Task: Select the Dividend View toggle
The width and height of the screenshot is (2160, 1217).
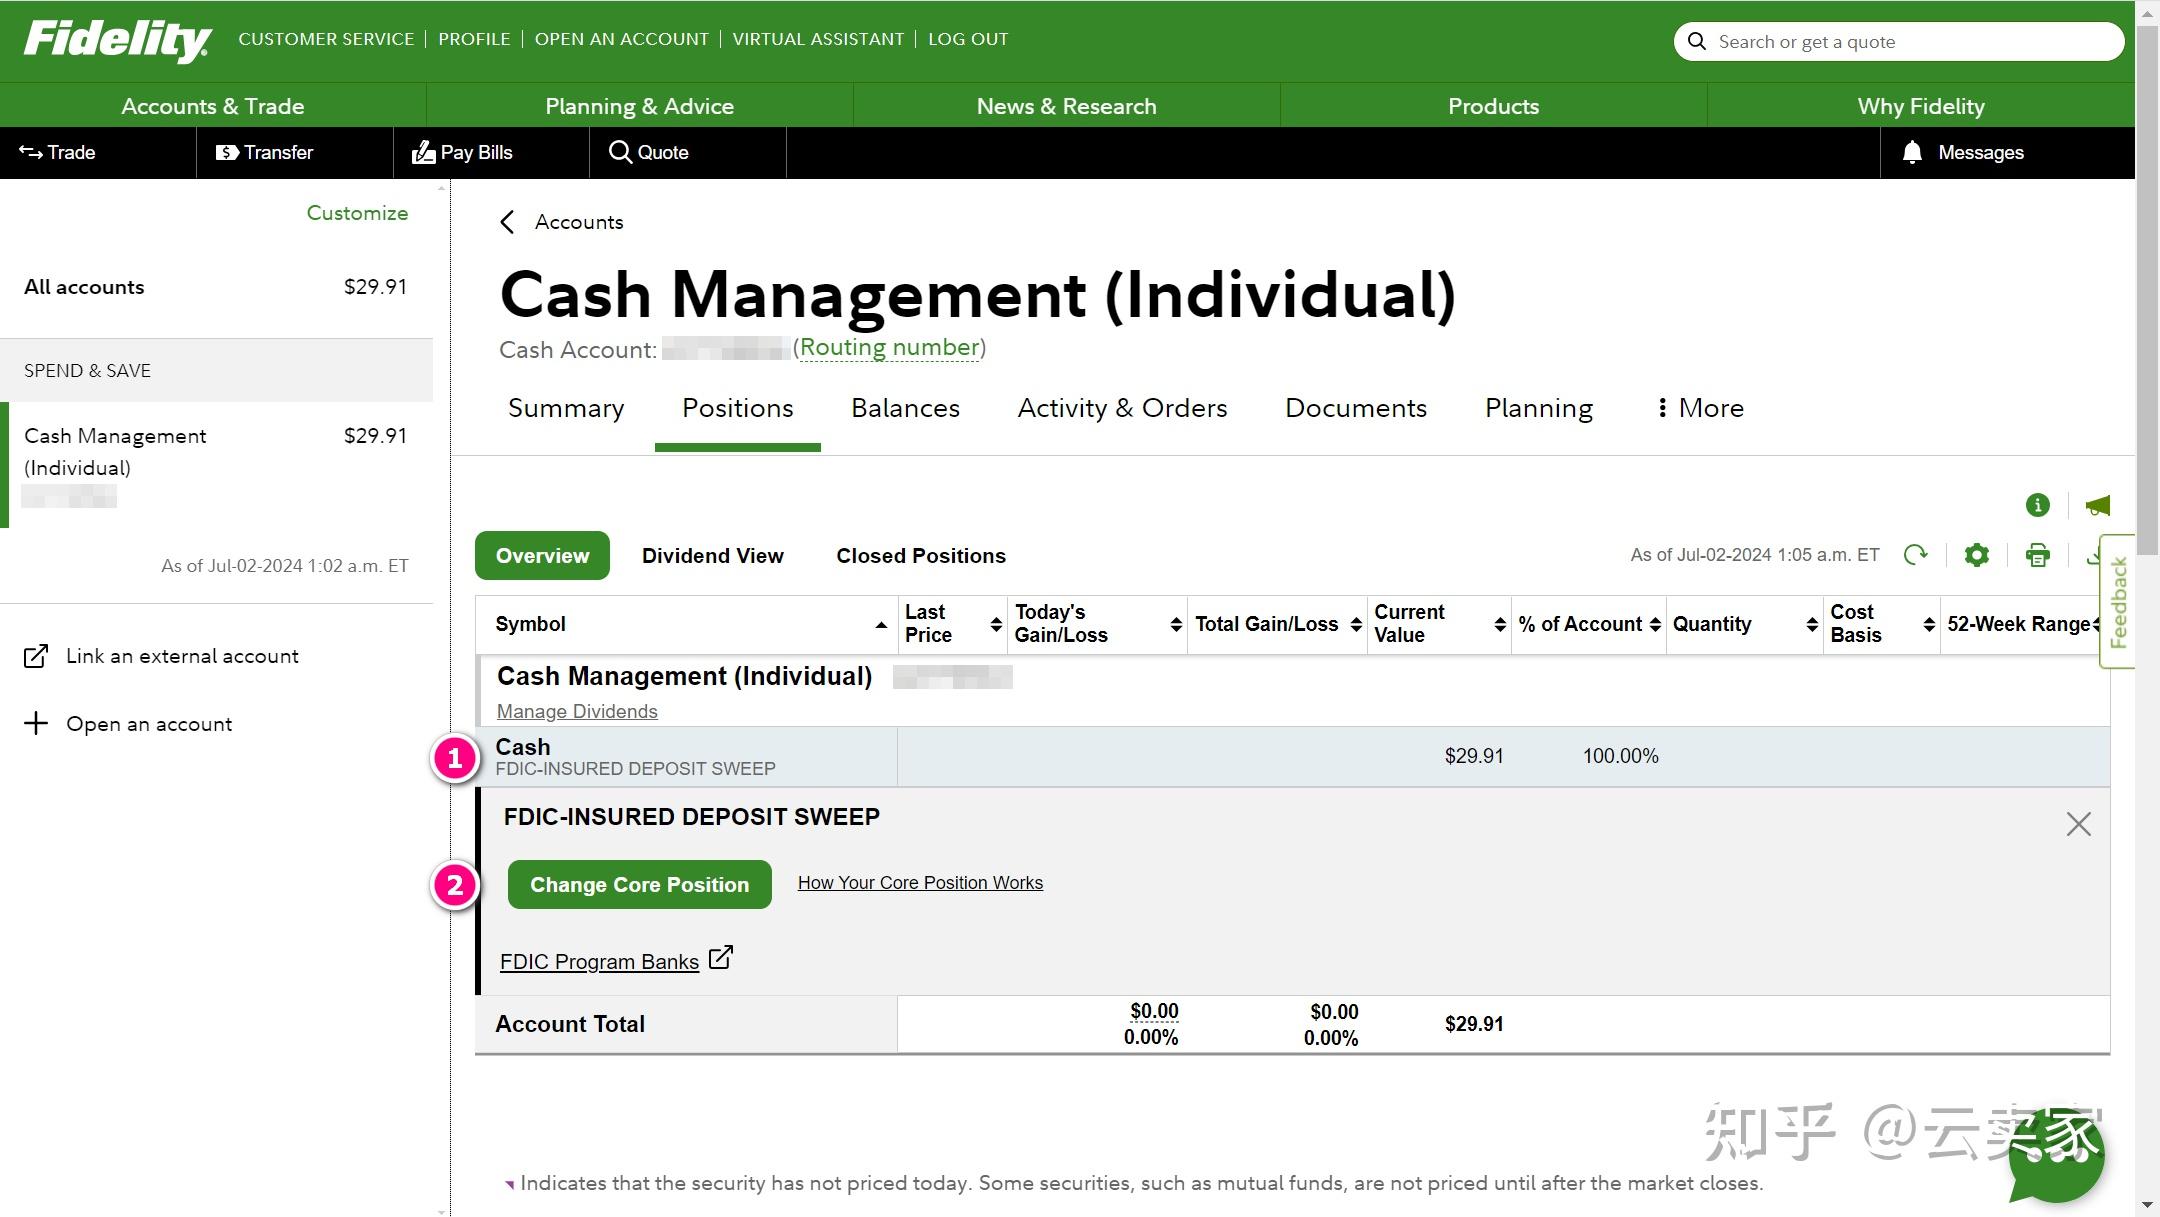Action: [x=712, y=556]
